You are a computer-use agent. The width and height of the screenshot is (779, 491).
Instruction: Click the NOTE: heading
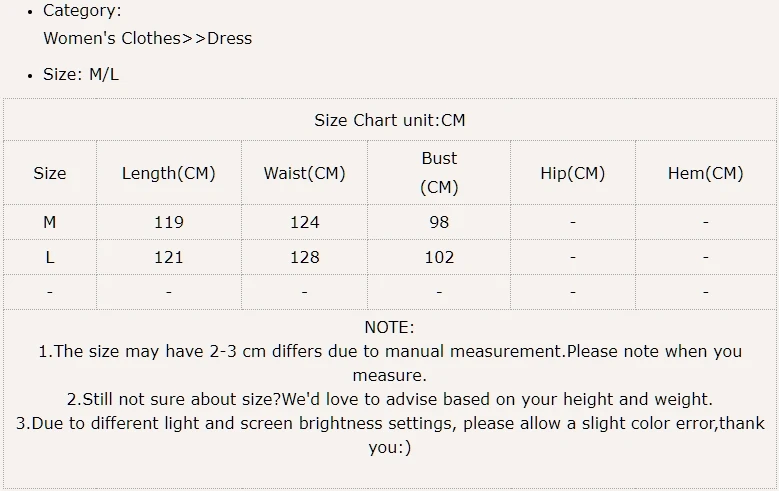click(x=390, y=327)
